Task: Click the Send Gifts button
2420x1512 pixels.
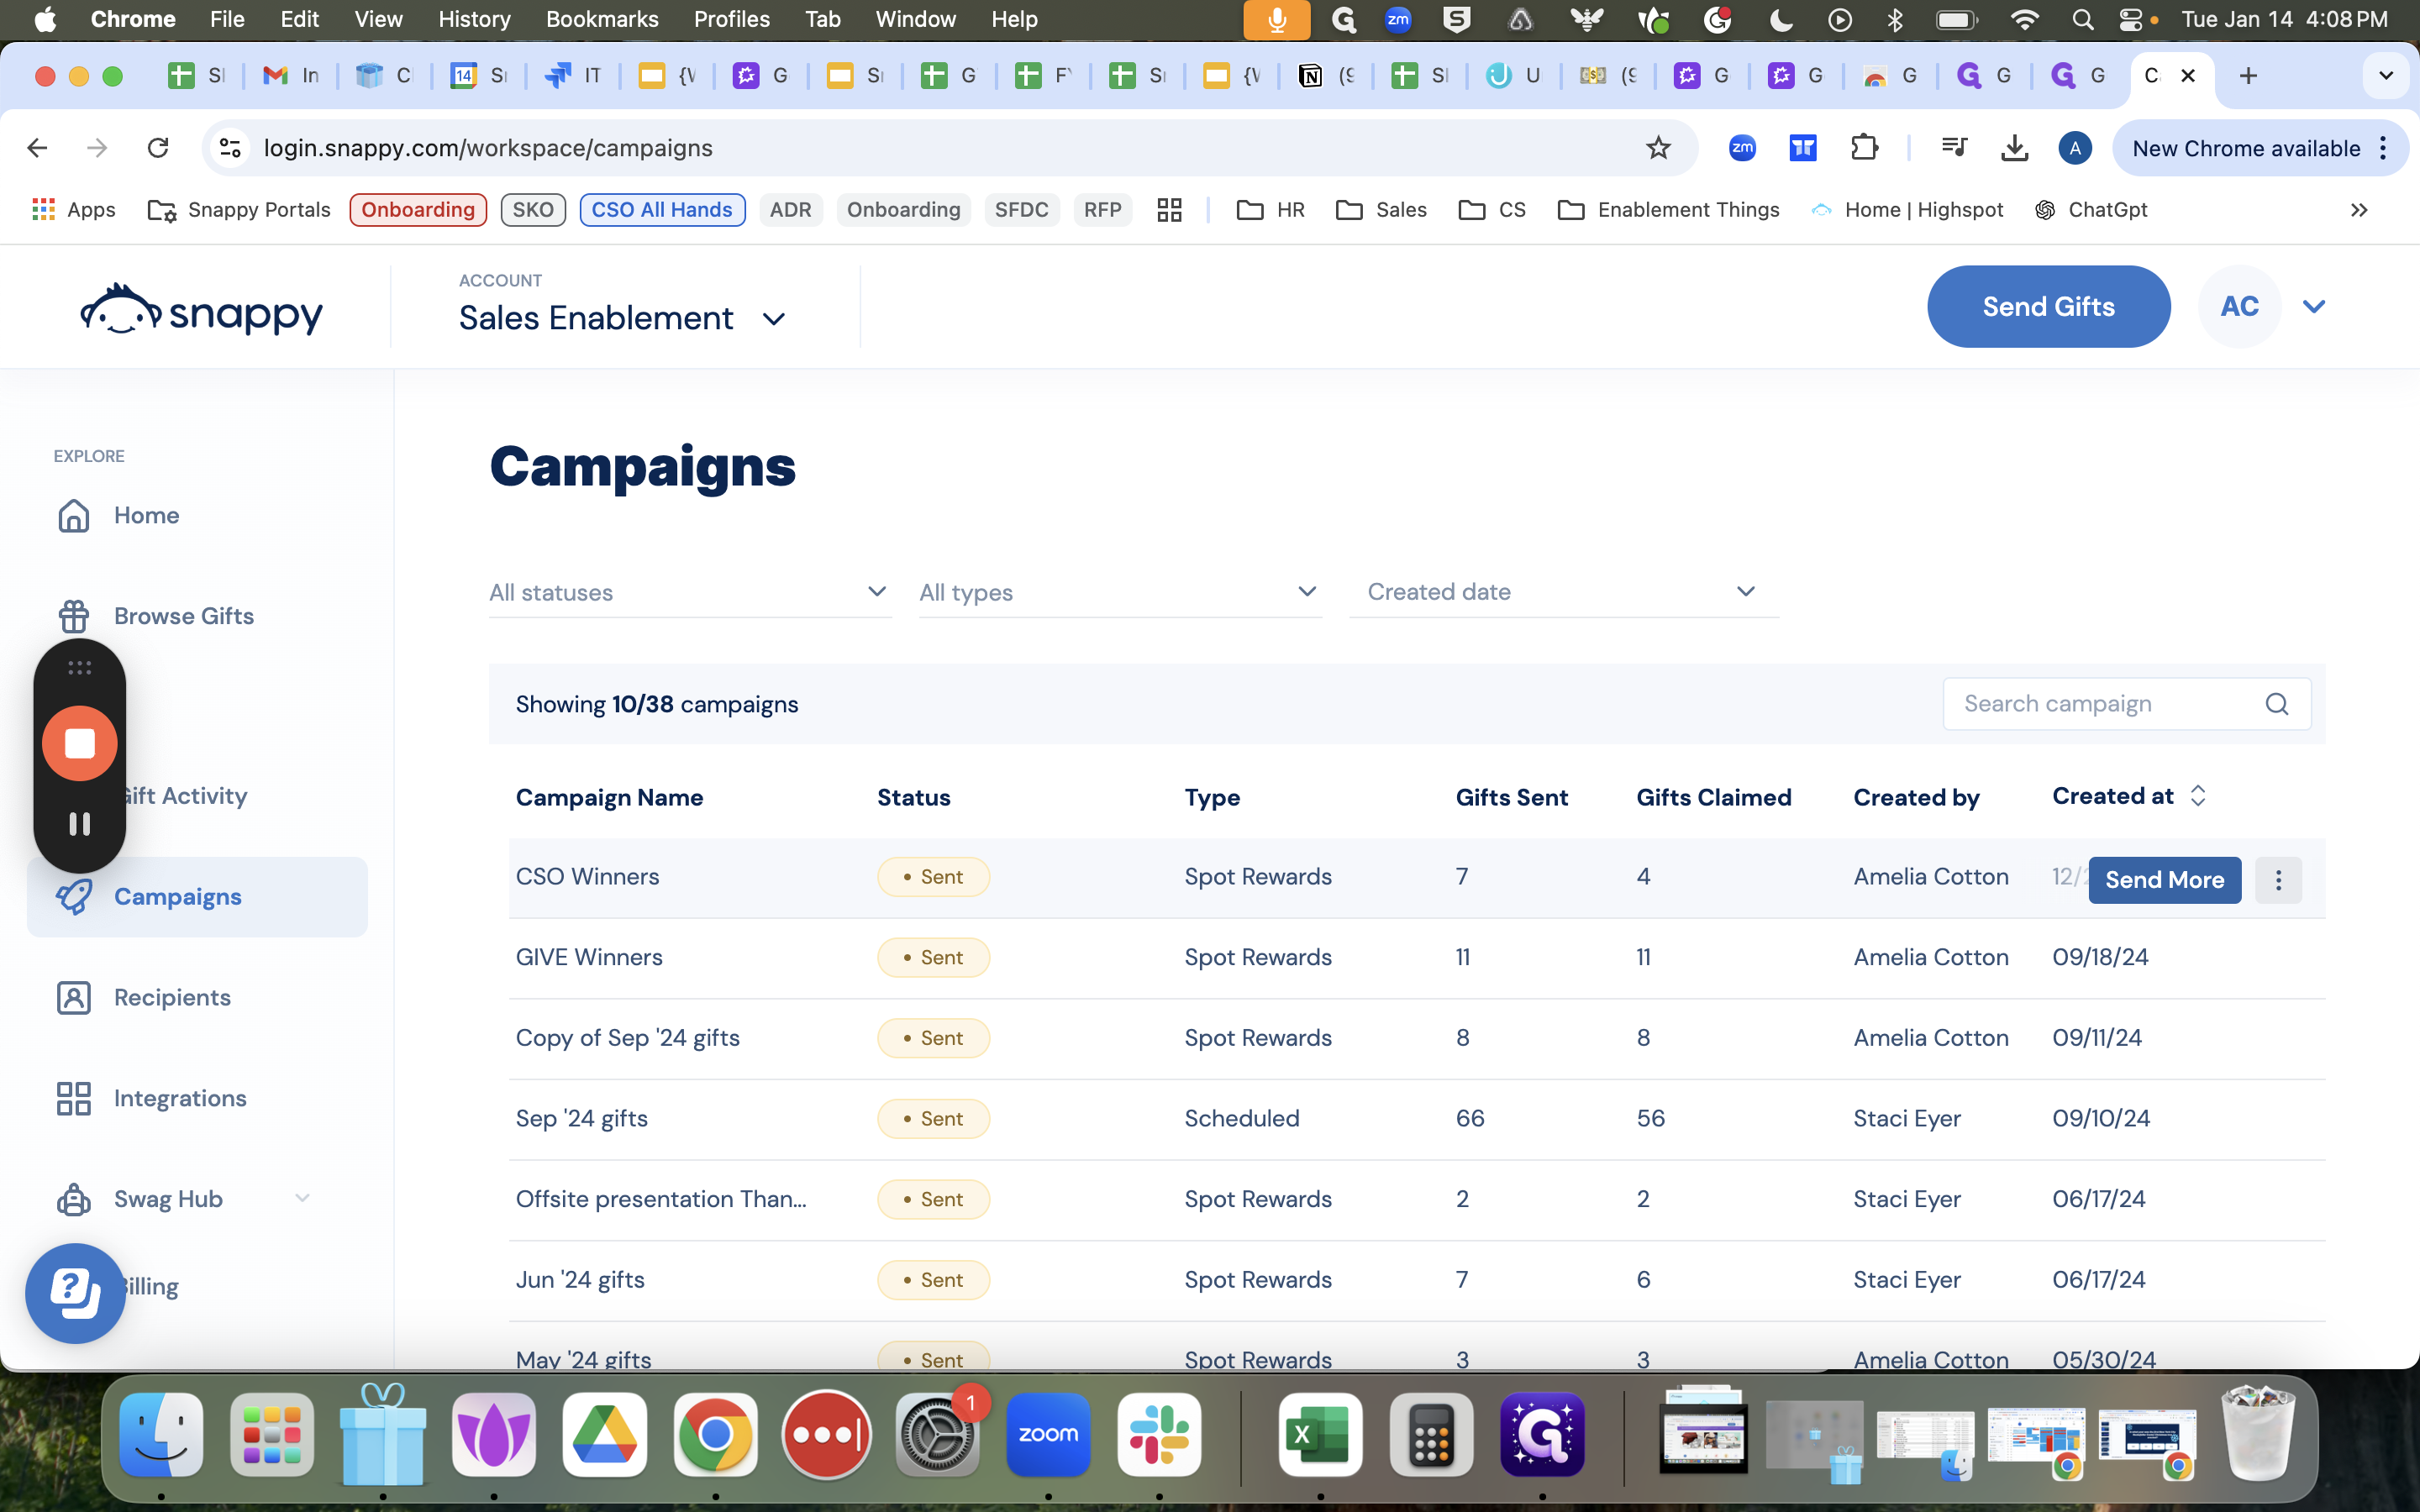Action: pos(2049,306)
